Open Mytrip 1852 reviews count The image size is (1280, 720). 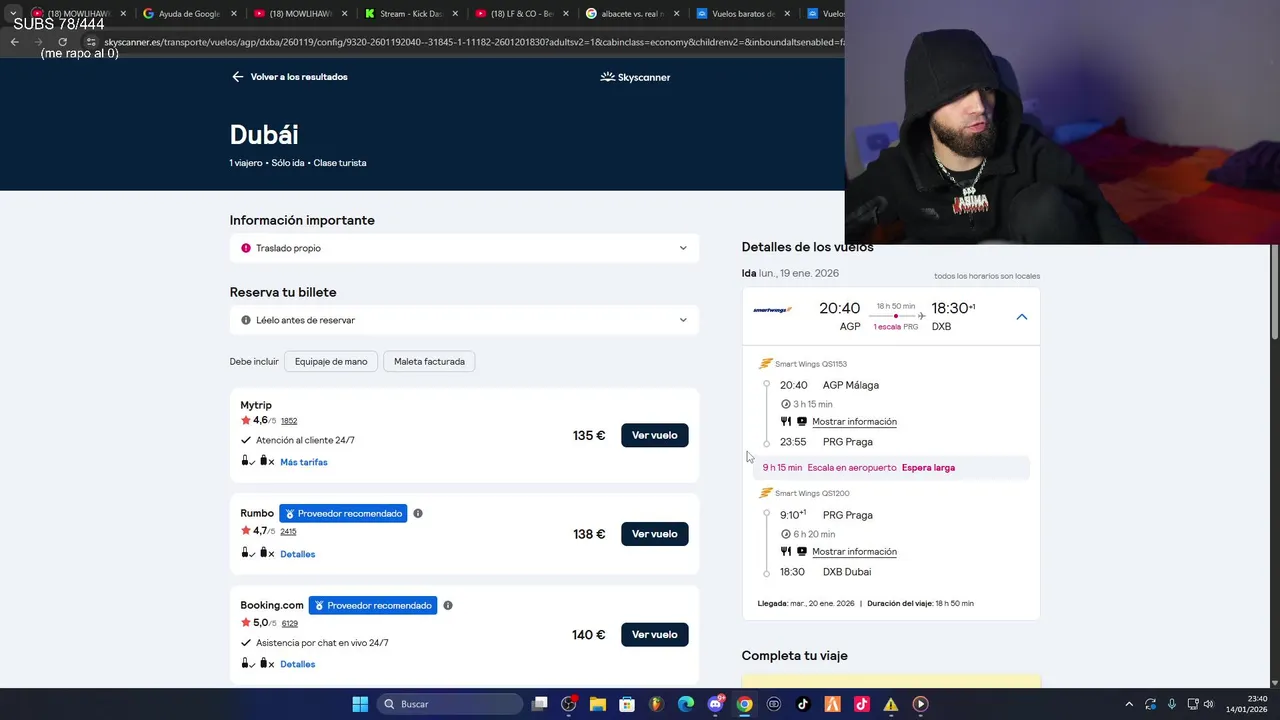click(x=289, y=421)
